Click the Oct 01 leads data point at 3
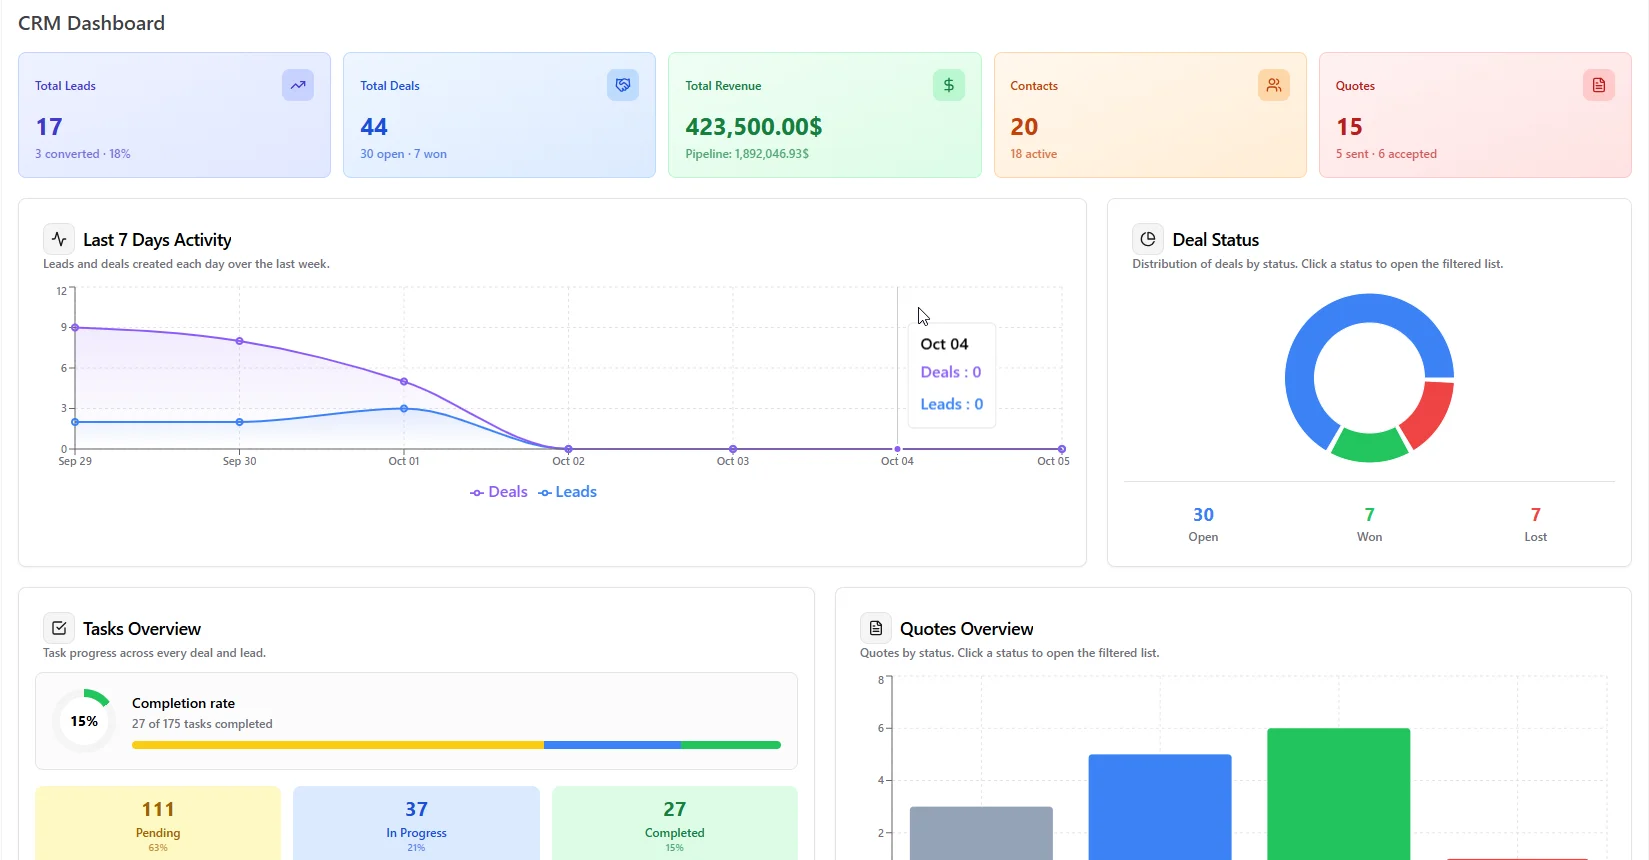Viewport: 1649px width, 860px height. 404,408
